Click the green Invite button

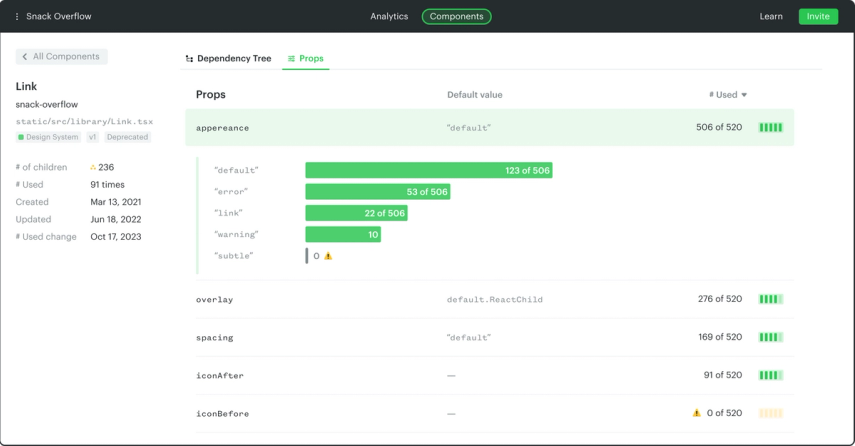[x=818, y=16]
